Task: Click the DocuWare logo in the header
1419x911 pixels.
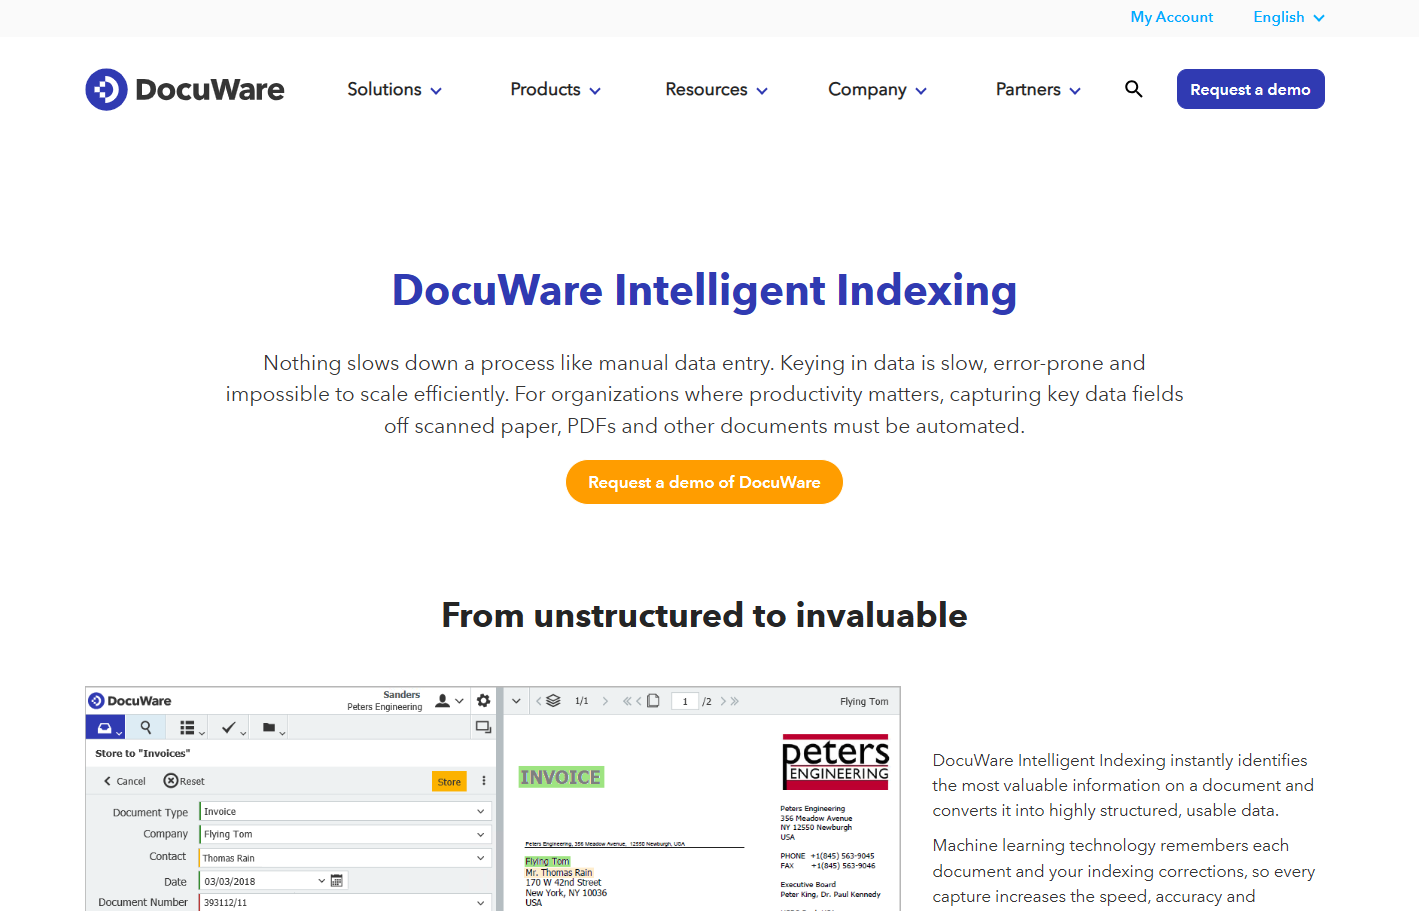Action: (185, 89)
